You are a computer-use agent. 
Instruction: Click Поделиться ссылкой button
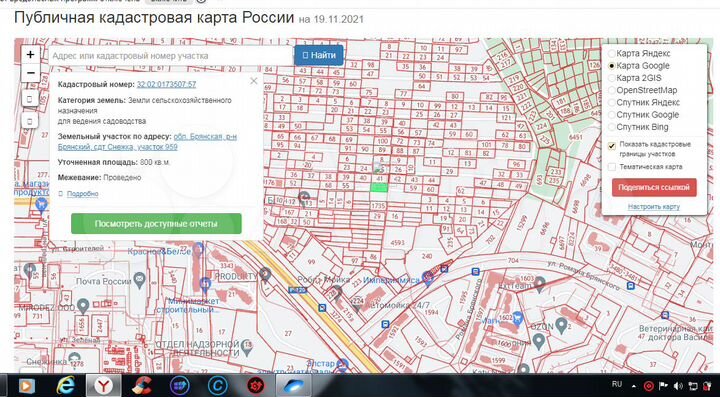tap(654, 188)
